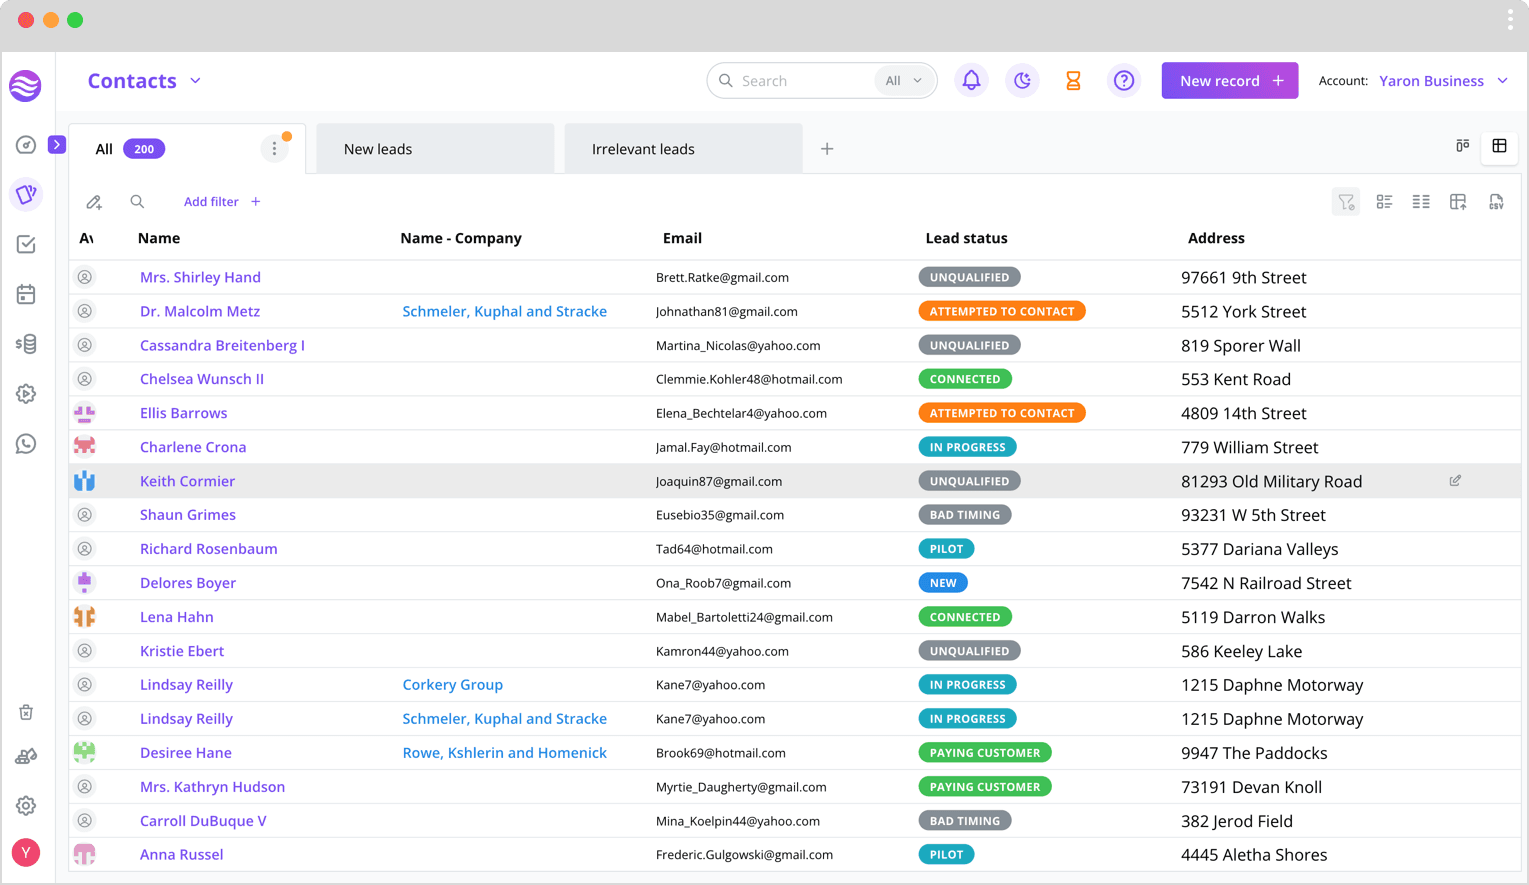Open the tasks checkmark icon in sidebar
Screen dimensions: 1529x885
pyautogui.click(x=26, y=244)
